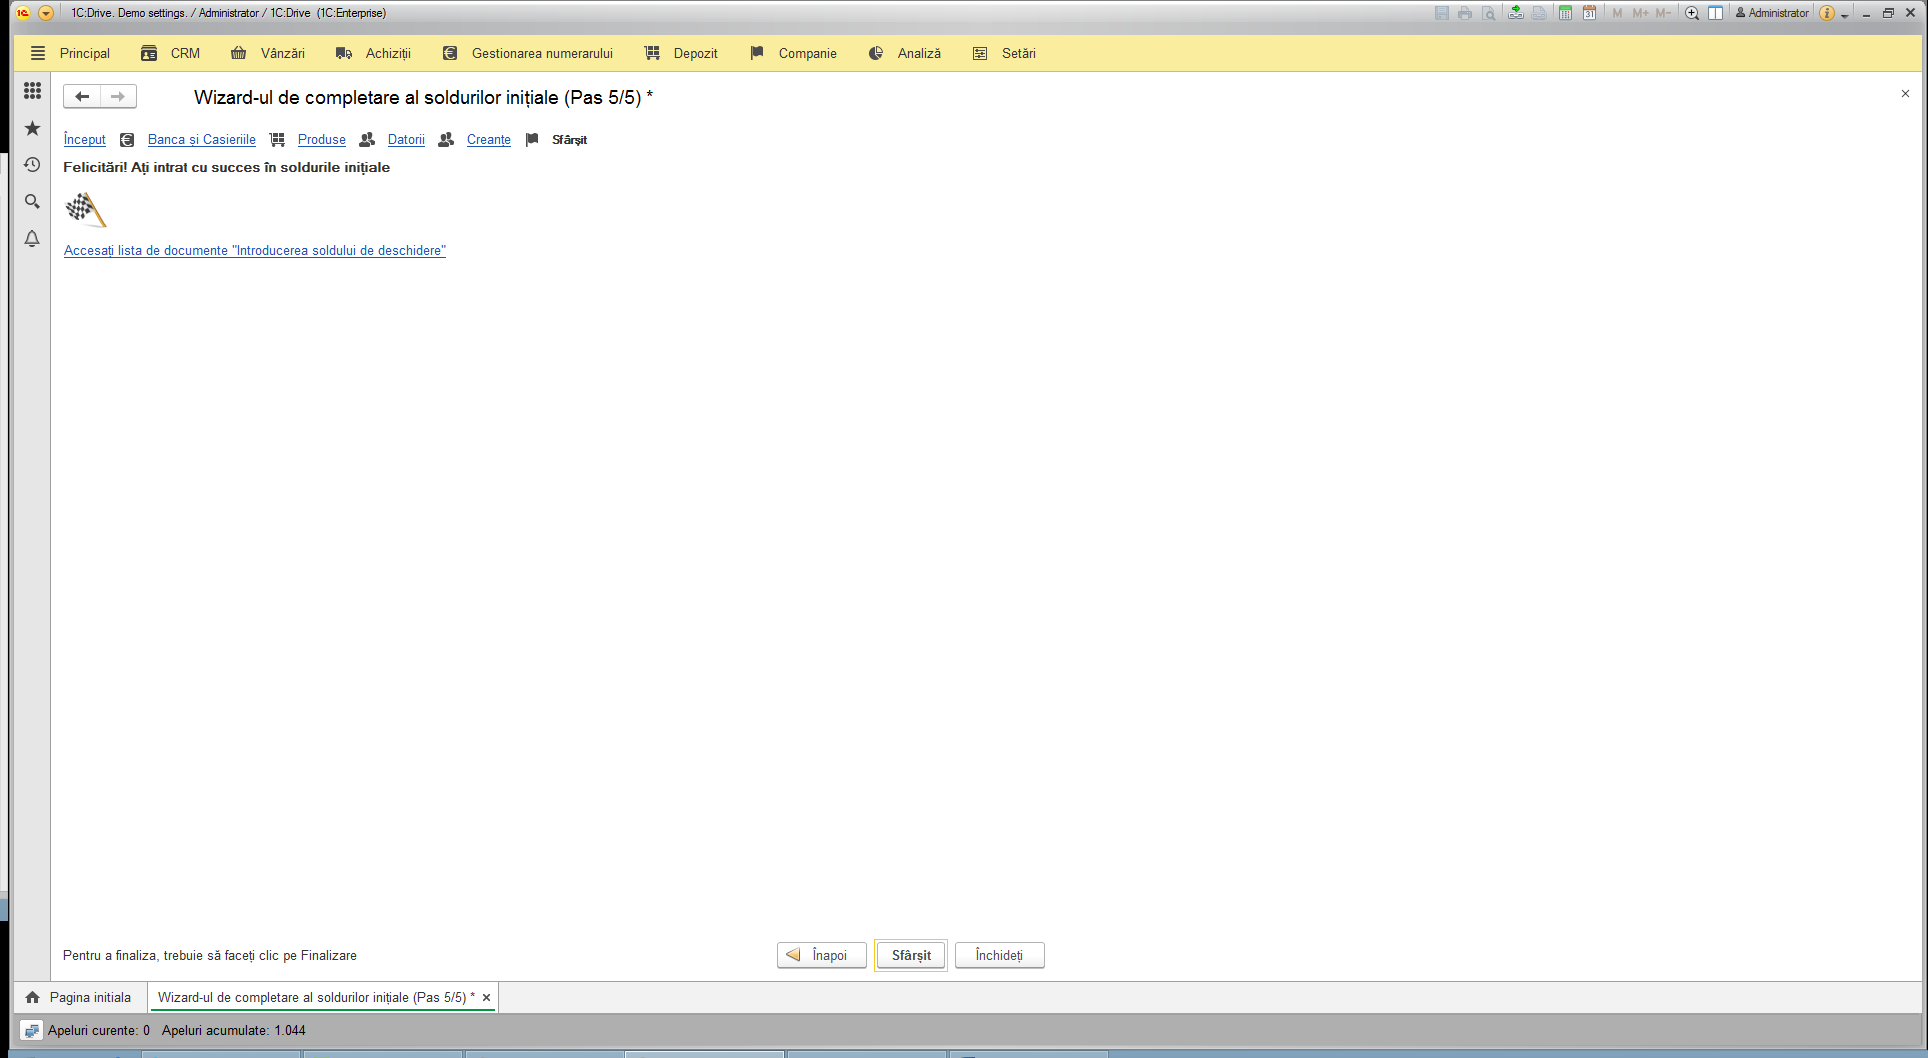Click the zoom magnifier icon in title bar

1692,13
